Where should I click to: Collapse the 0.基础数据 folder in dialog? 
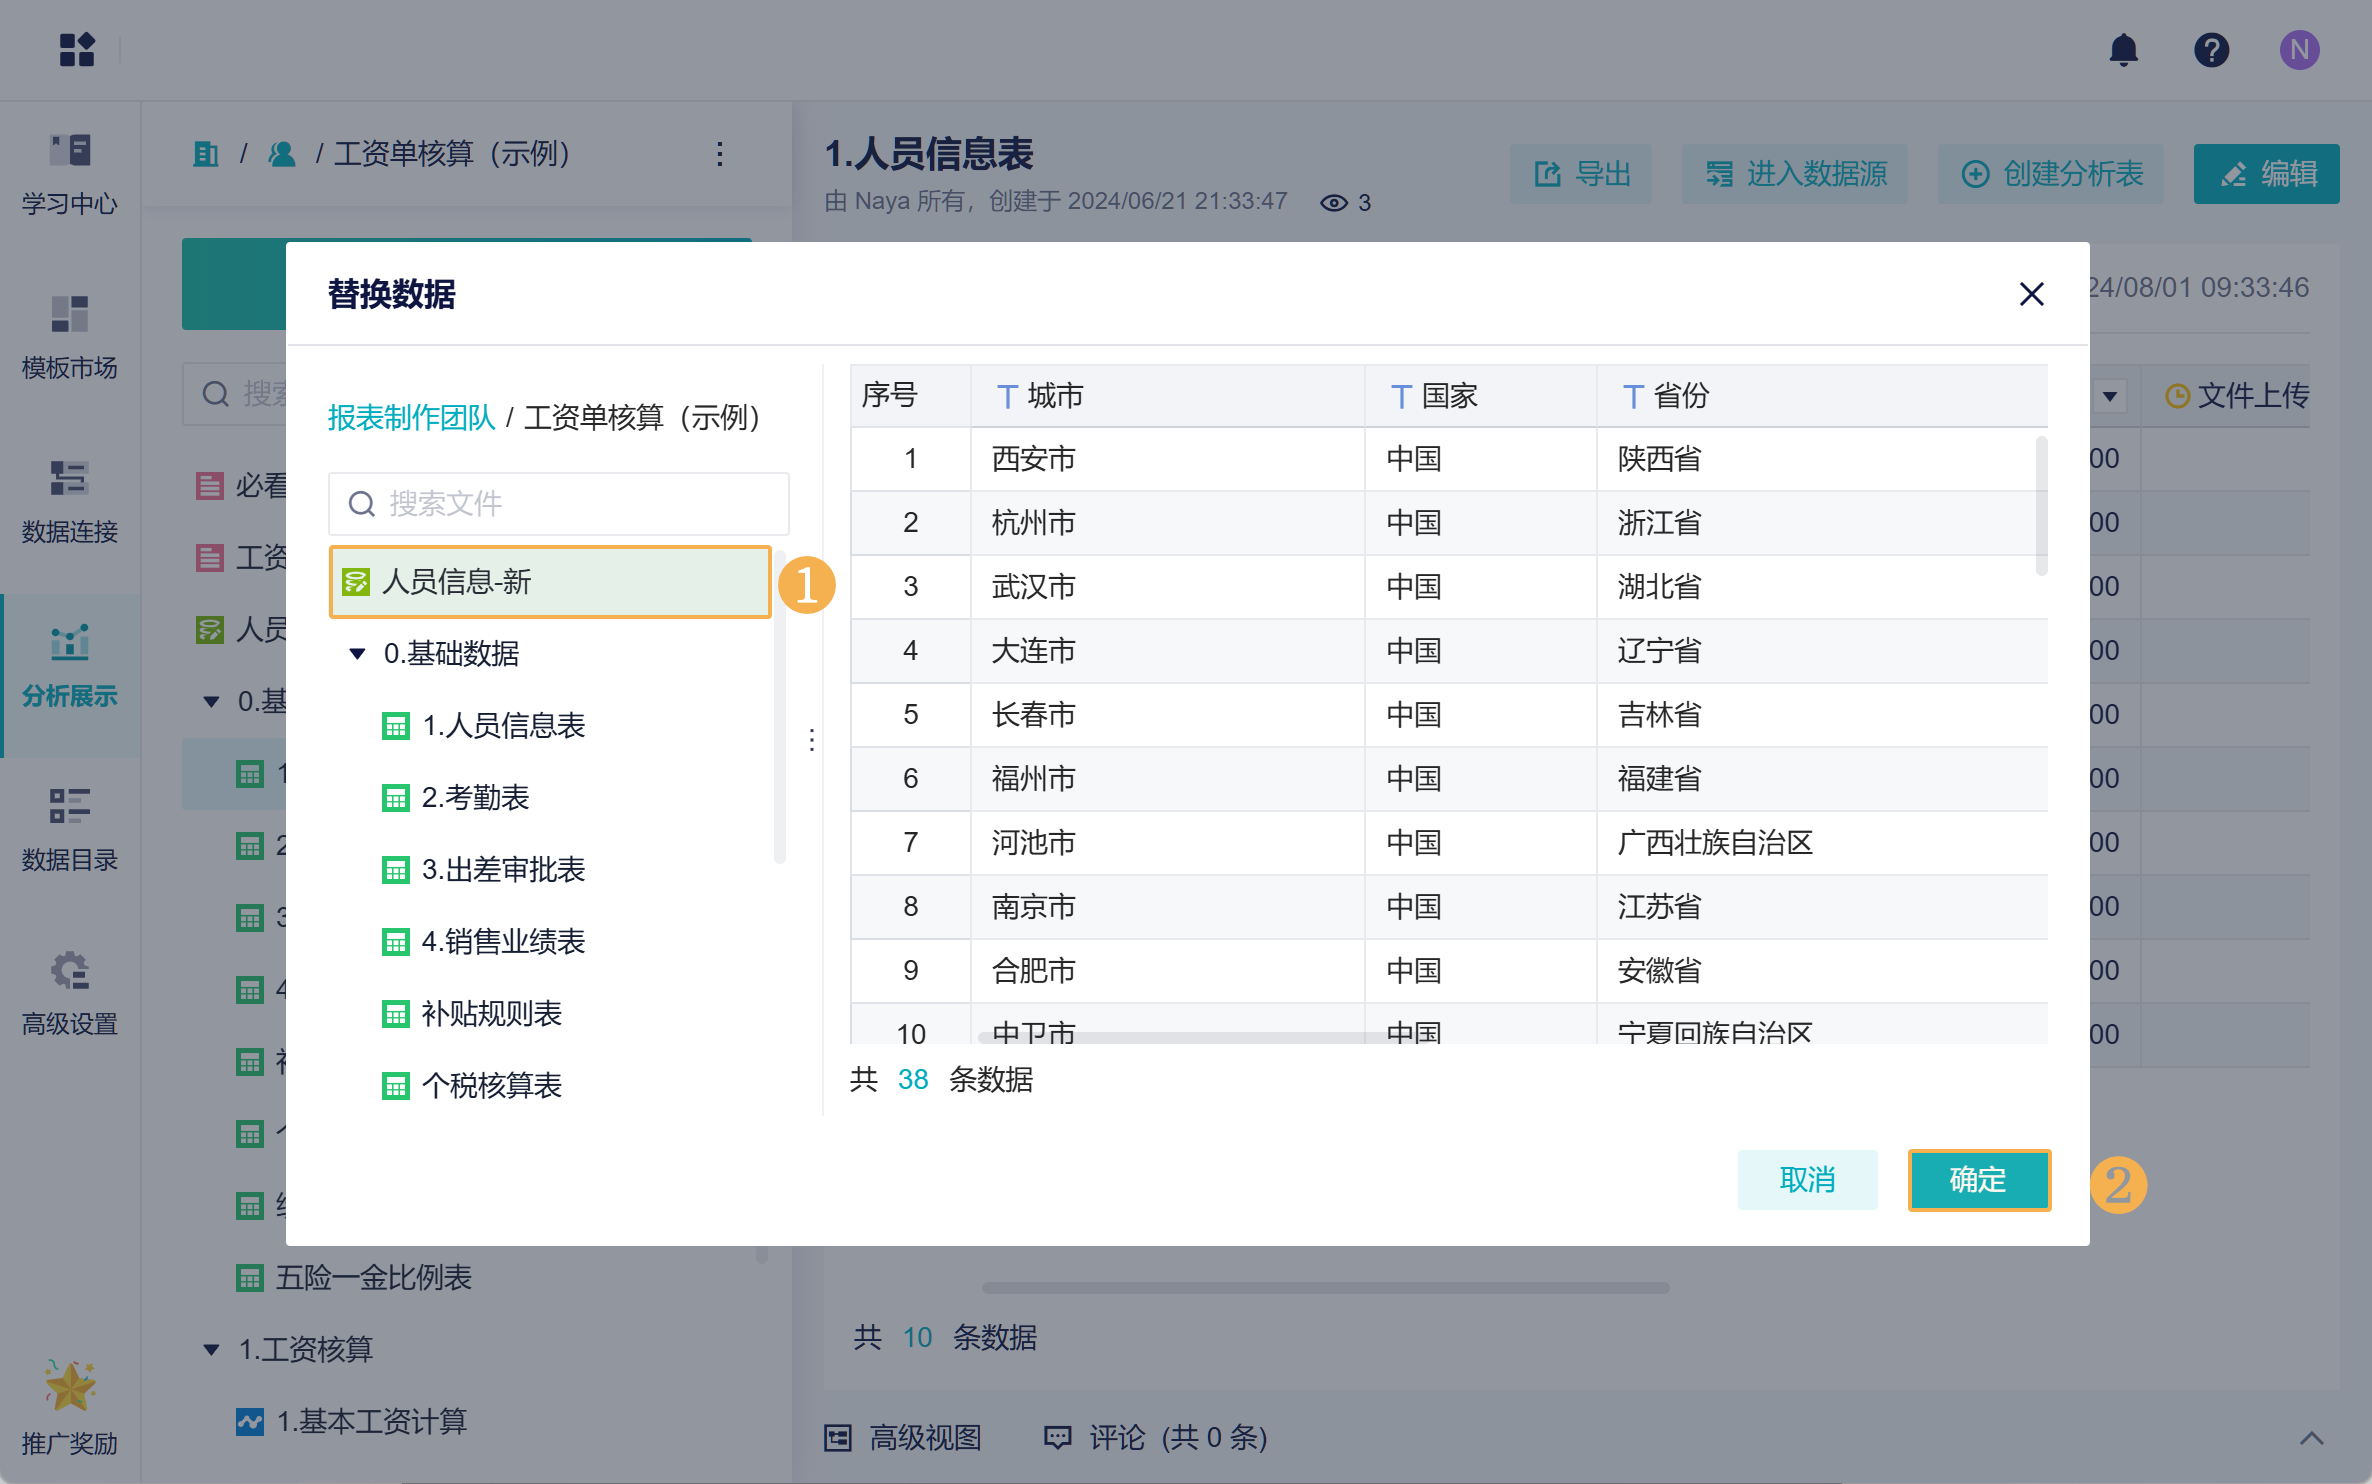[x=357, y=654]
